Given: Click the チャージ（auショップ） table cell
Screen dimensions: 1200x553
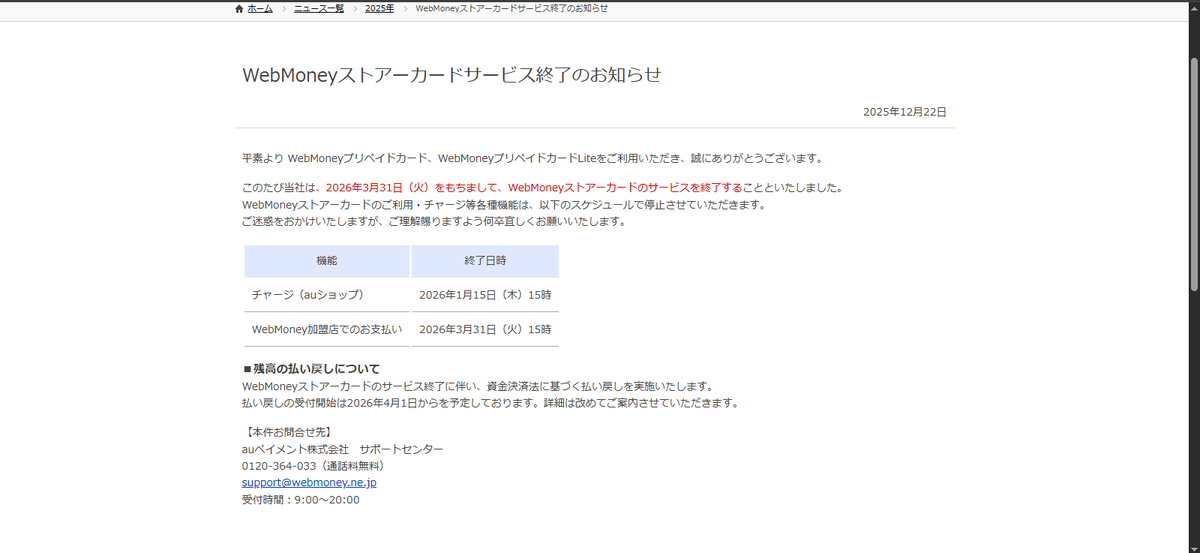Looking at the screenshot, I should (x=327, y=295).
